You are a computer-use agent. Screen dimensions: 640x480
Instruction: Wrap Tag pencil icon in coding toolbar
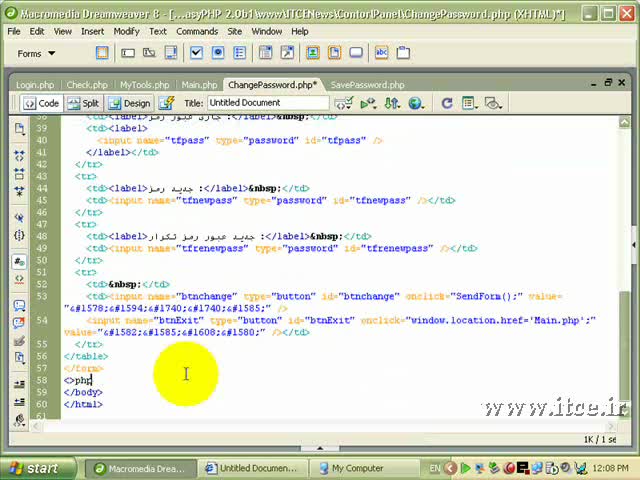[19, 340]
